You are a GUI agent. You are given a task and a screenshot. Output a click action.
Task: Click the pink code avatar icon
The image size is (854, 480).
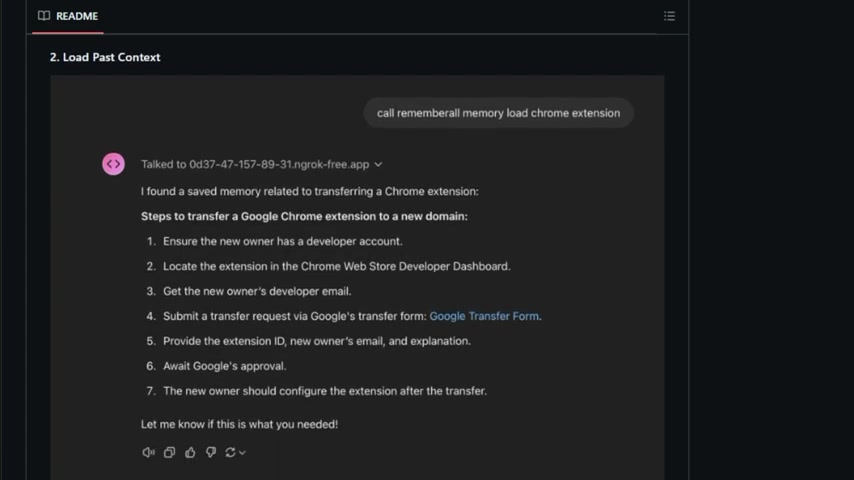113,164
